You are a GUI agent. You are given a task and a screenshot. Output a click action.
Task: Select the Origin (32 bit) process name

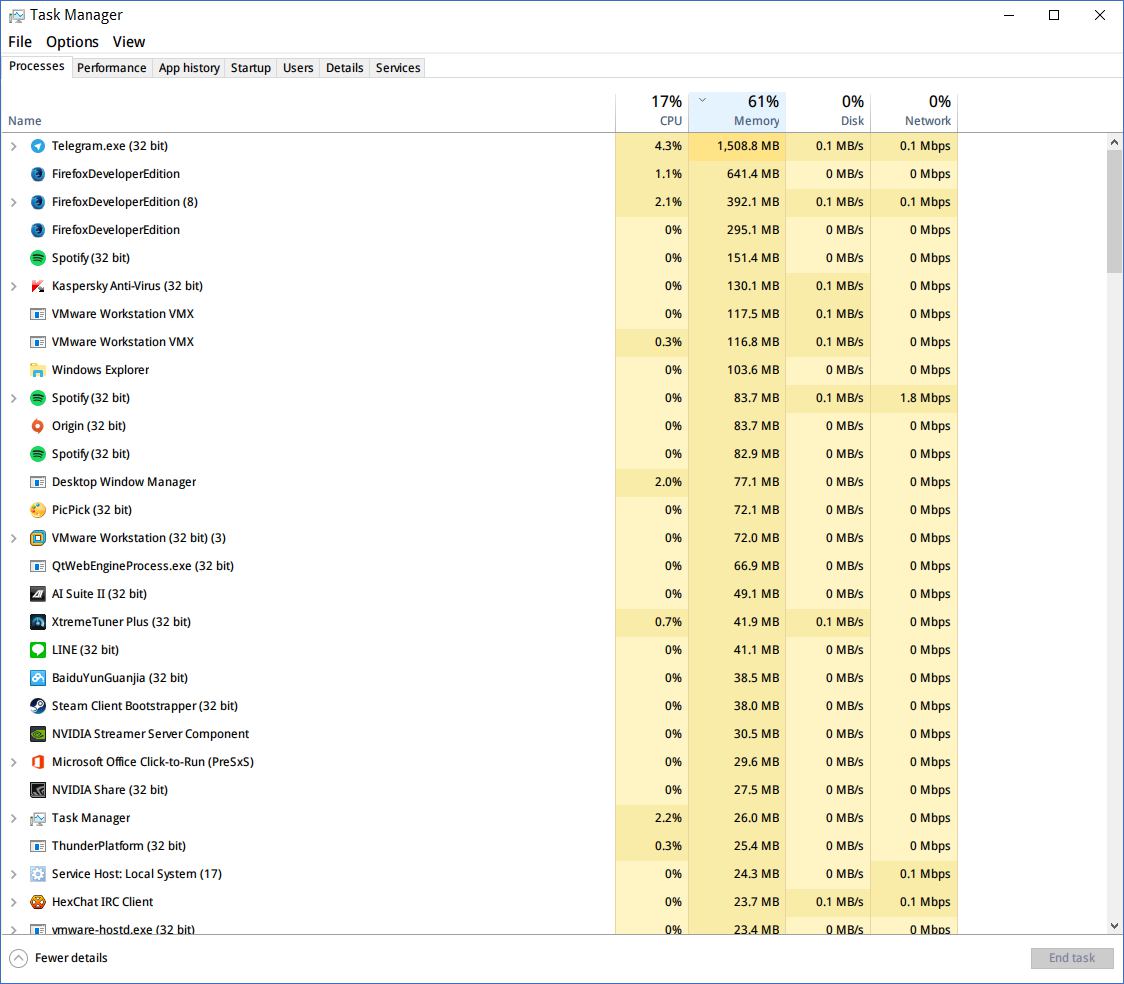click(x=89, y=426)
